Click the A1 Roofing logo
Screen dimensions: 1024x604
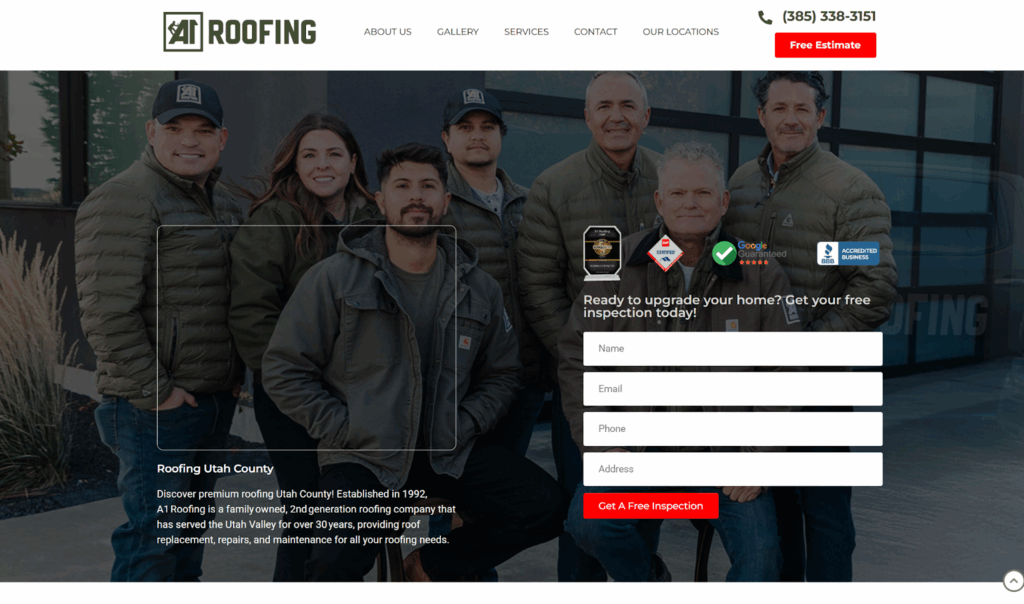click(x=240, y=31)
